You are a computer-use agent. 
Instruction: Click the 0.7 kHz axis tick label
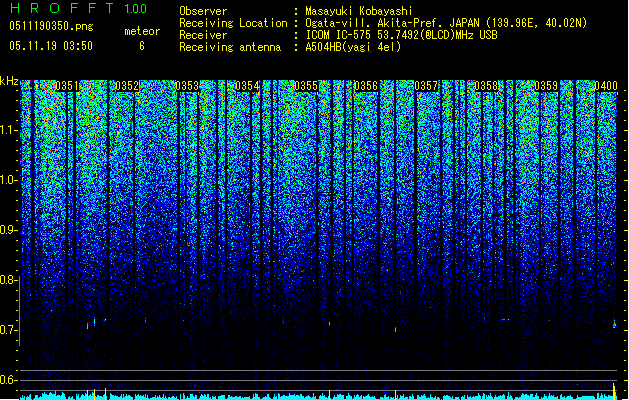point(8,330)
